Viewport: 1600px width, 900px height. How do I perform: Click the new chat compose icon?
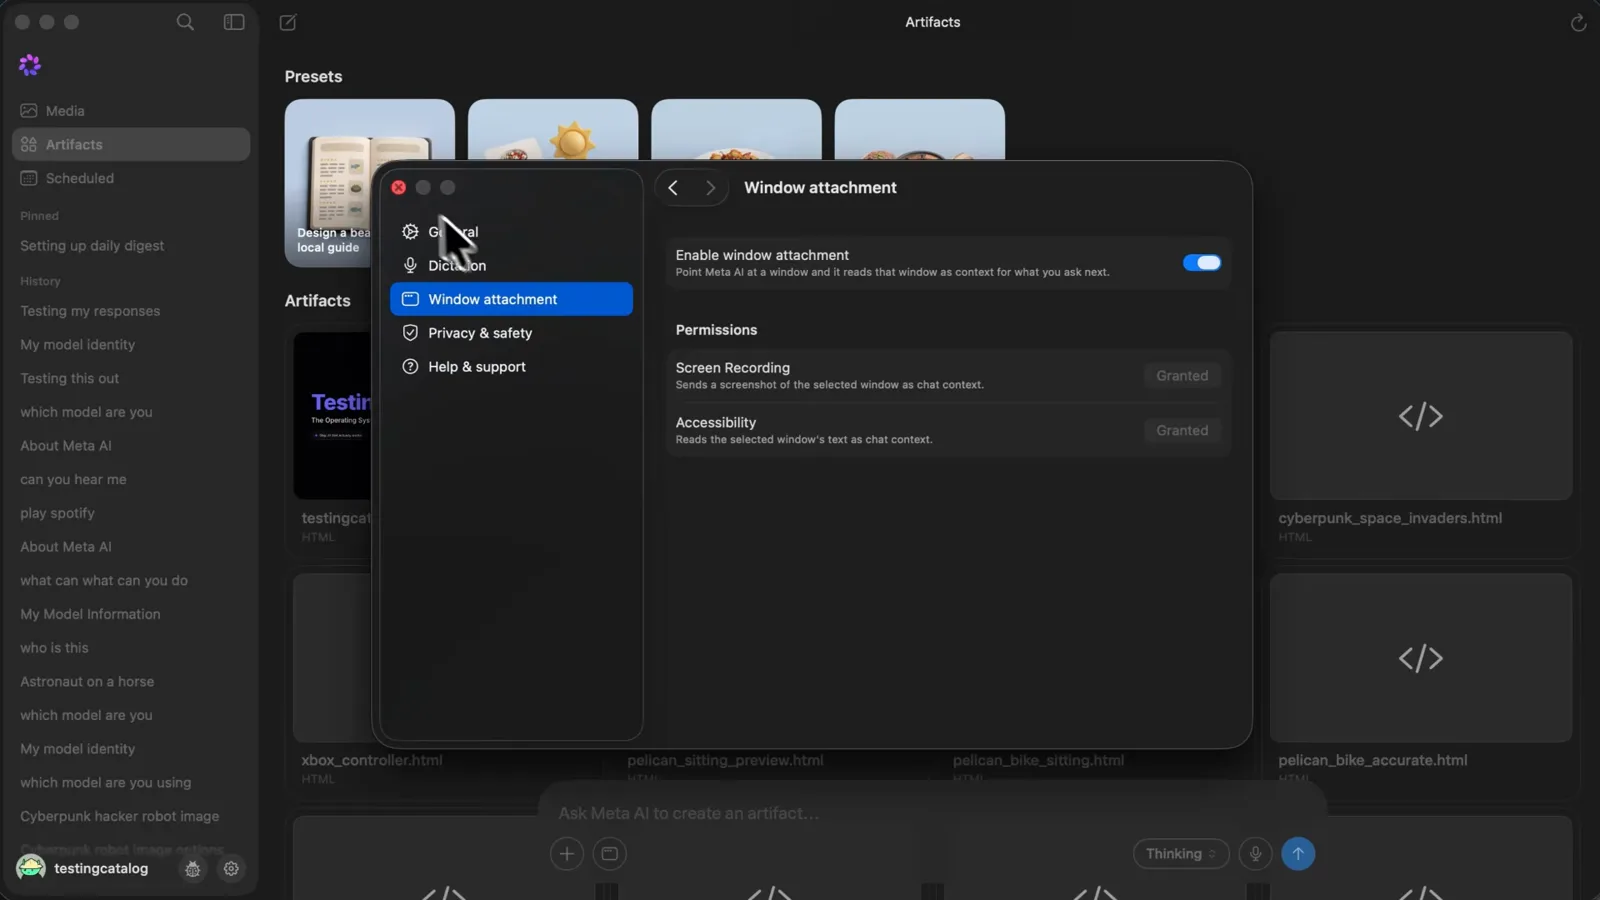pos(288,22)
